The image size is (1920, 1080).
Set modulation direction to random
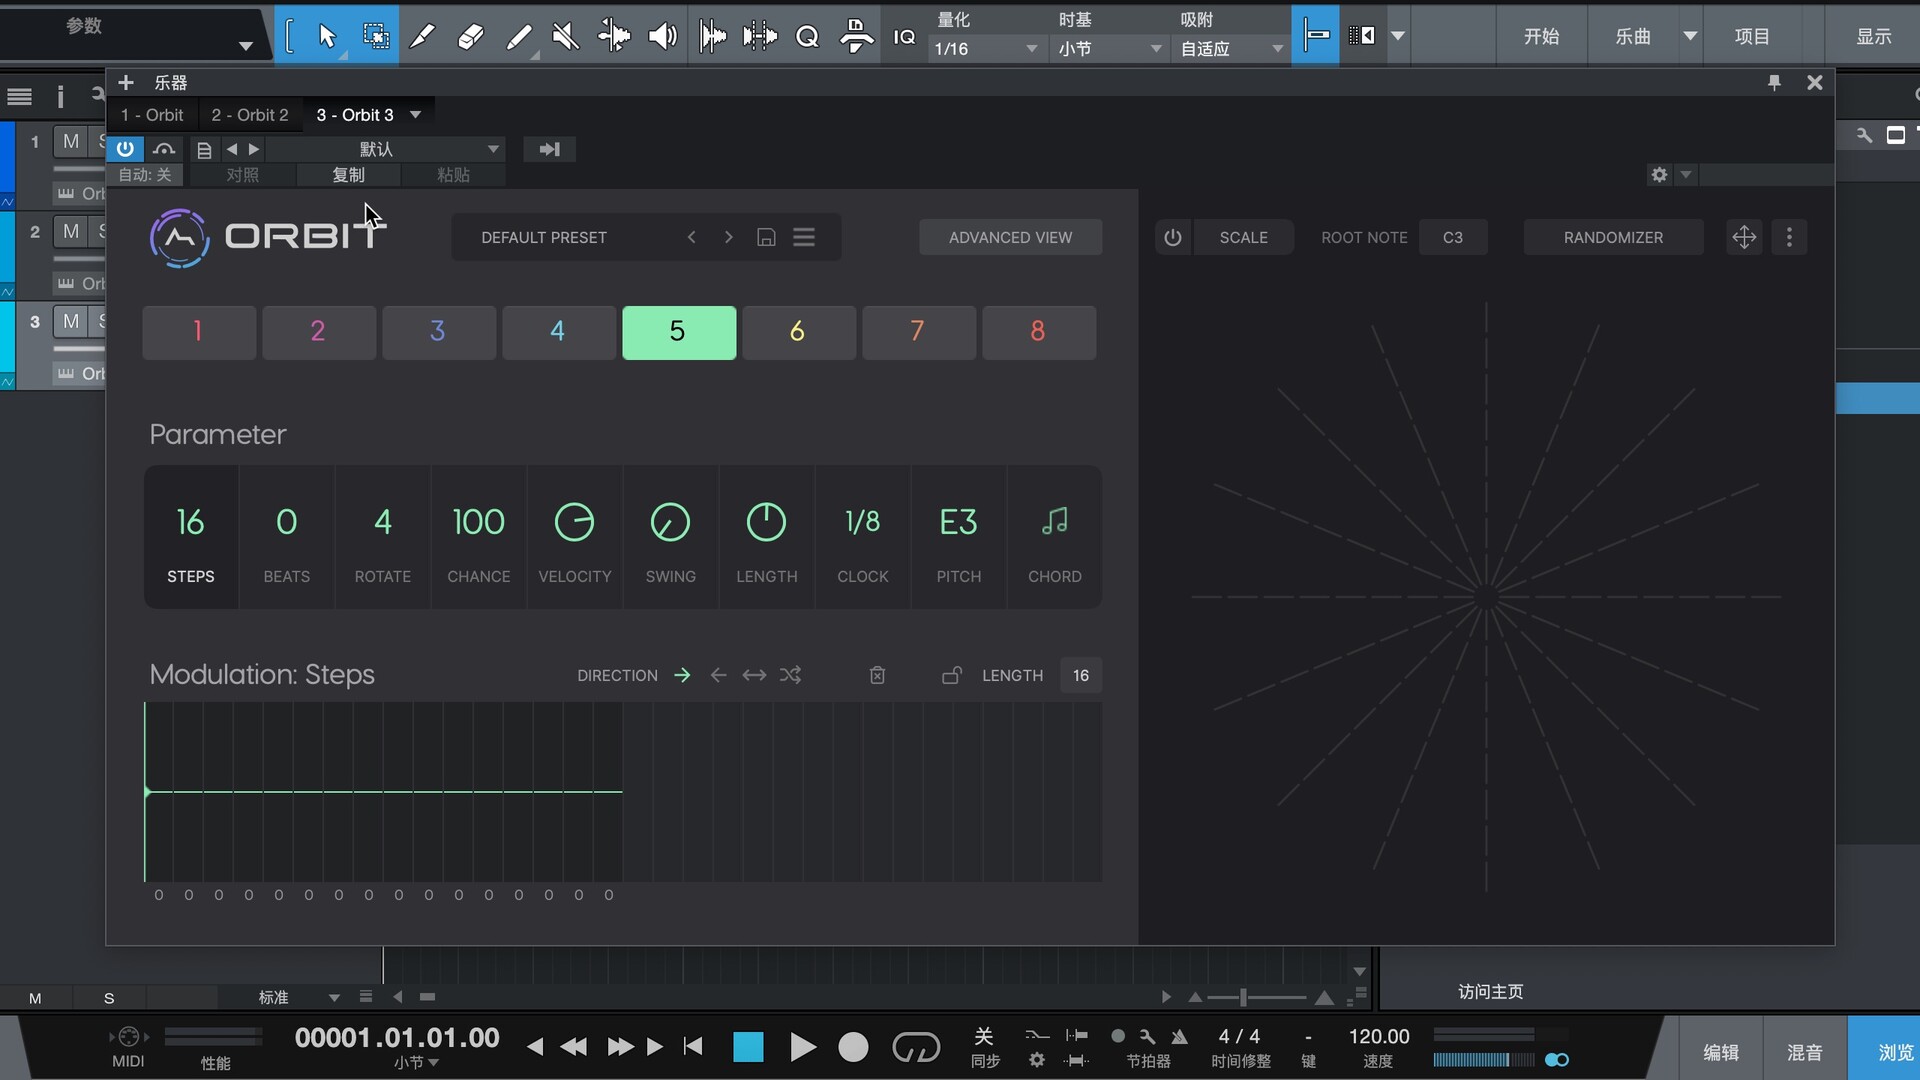(x=790, y=675)
